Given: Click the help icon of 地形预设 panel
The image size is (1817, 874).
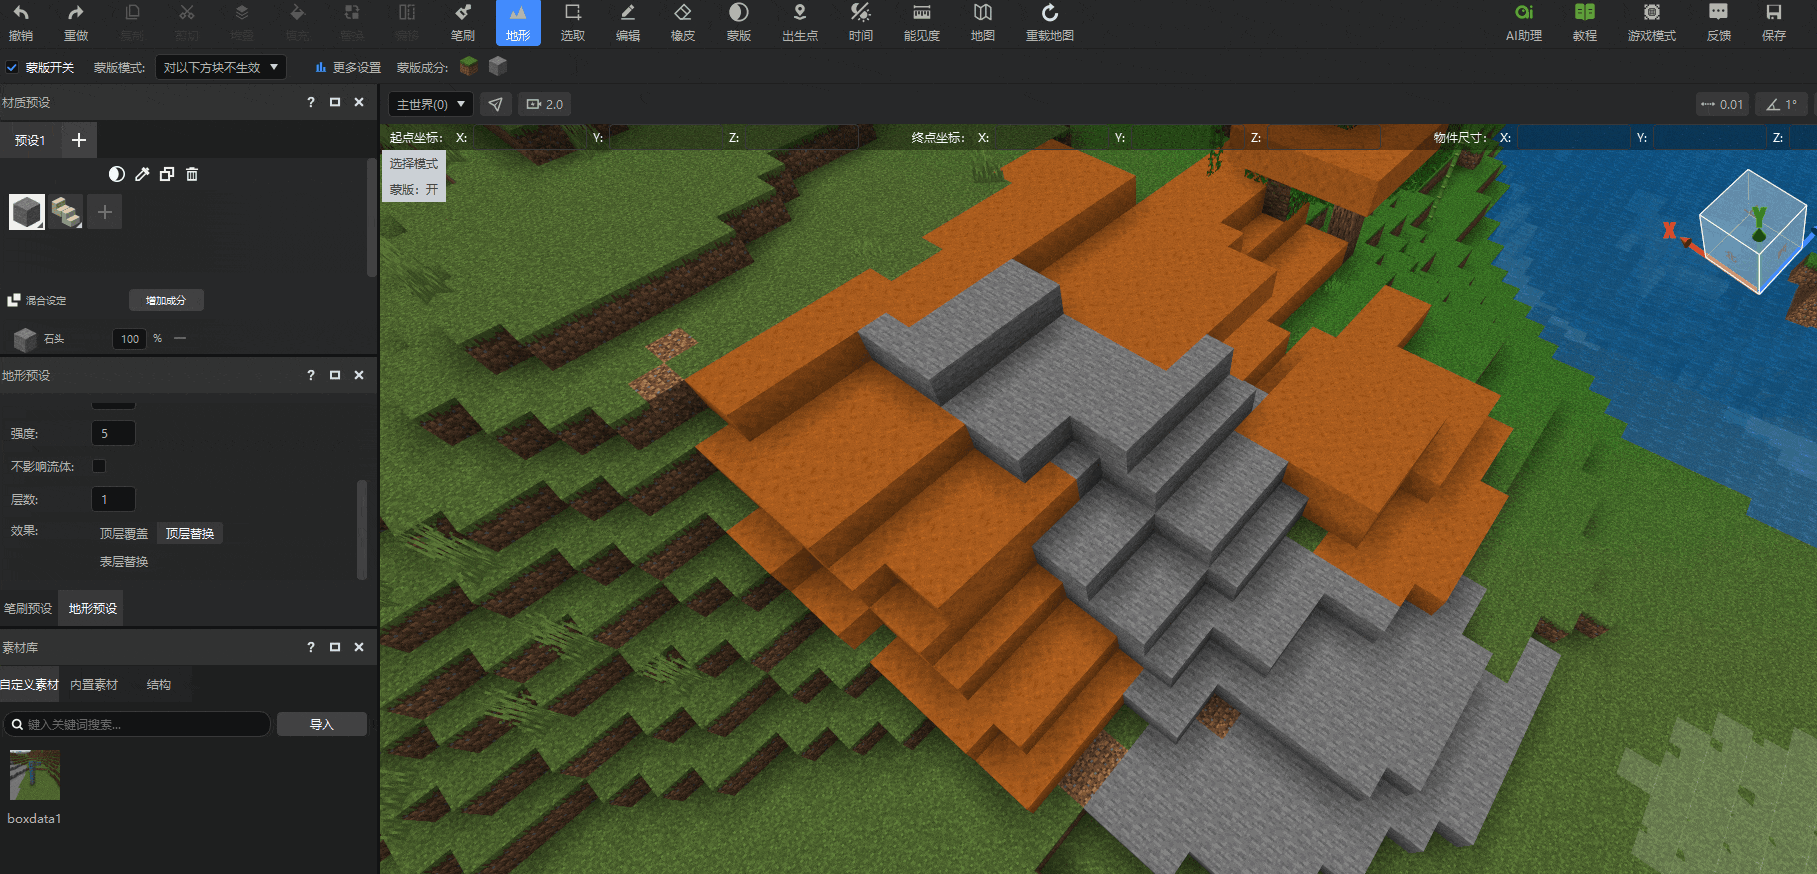Looking at the screenshot, I should click(311, 375).
